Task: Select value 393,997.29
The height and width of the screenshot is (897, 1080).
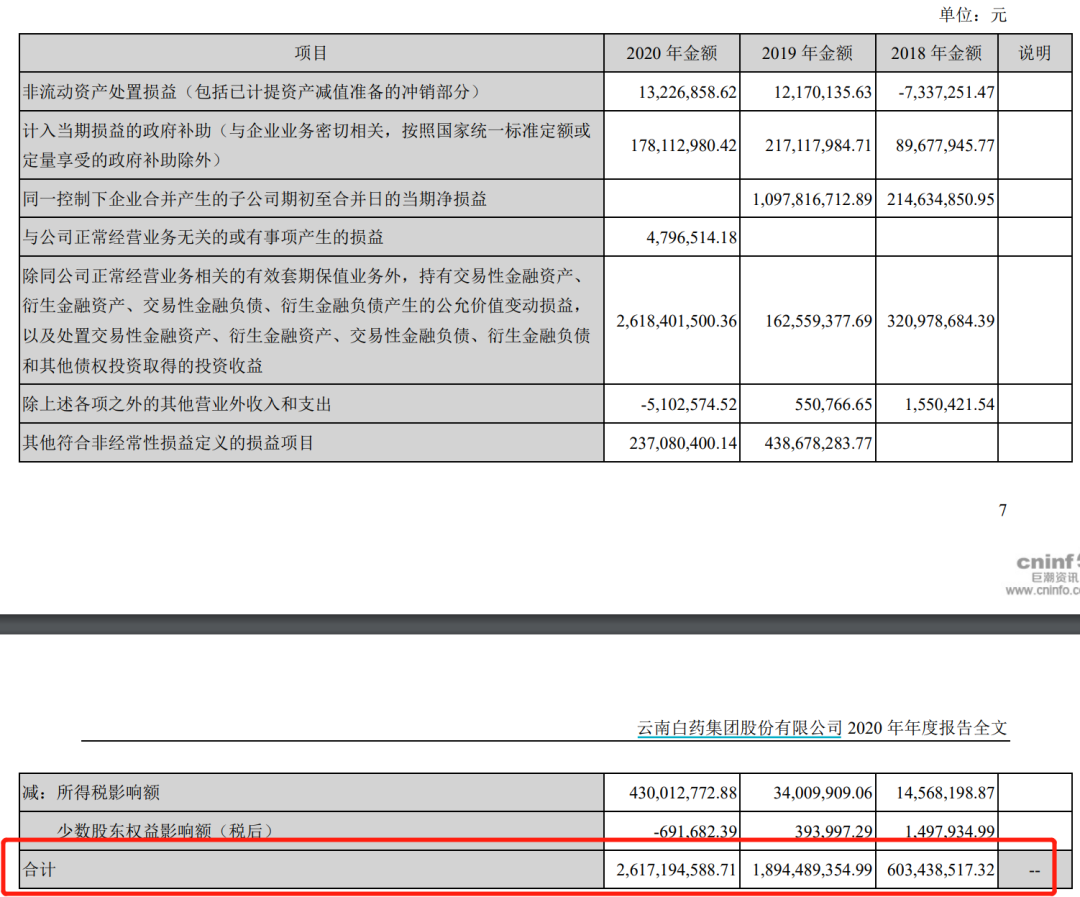Action: 833,832
